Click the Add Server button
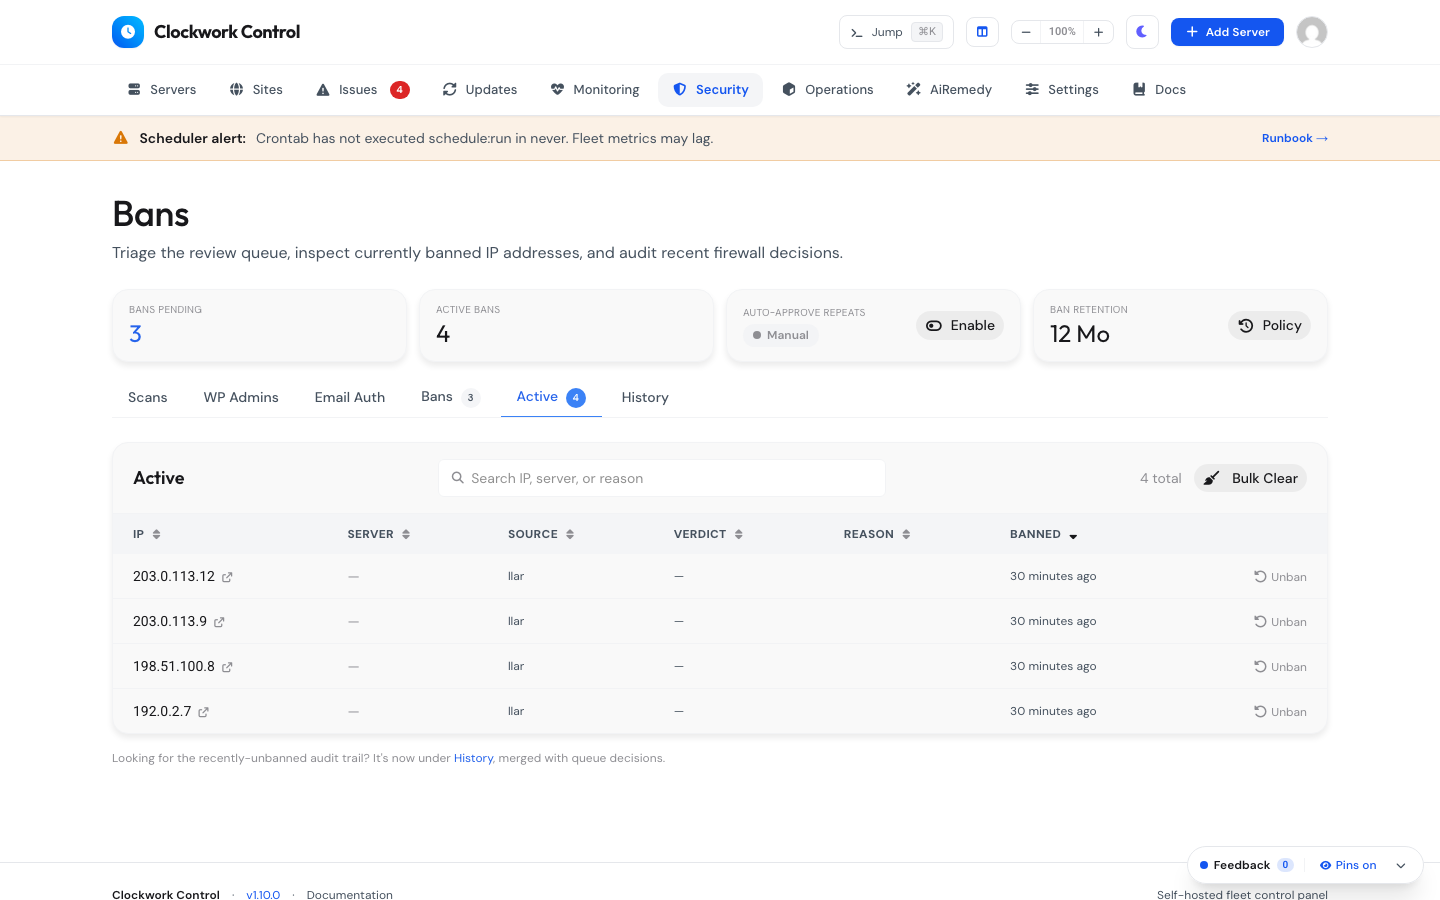This screenshot has width=1440, height=900. 1227,32
